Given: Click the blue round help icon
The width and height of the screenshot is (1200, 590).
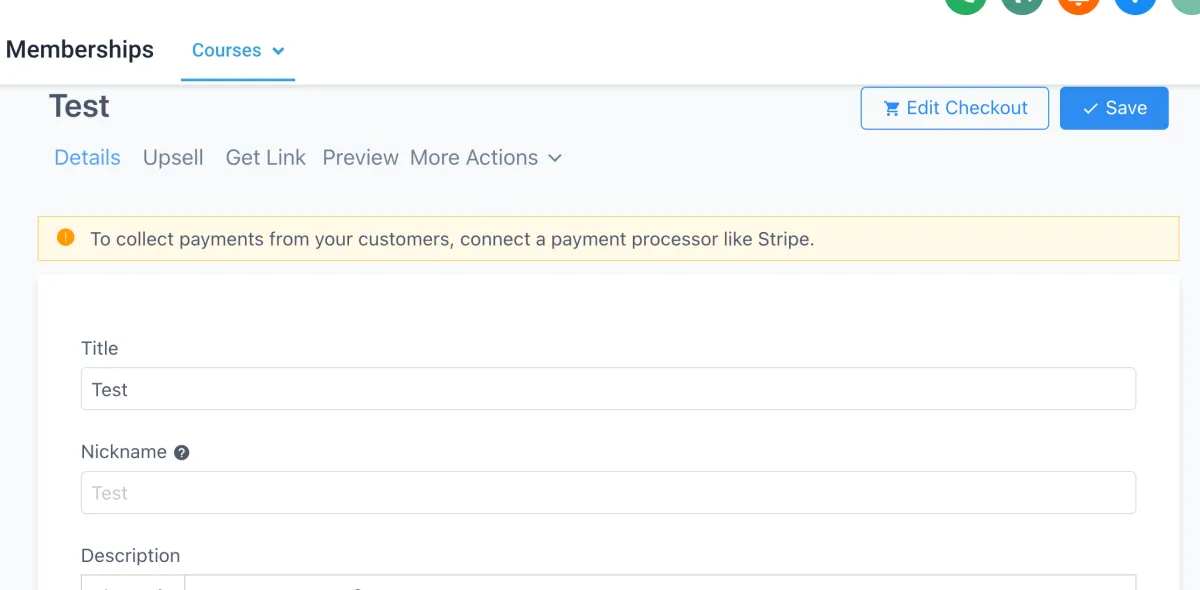Looking at the screenshot, I should [1135, 5].
